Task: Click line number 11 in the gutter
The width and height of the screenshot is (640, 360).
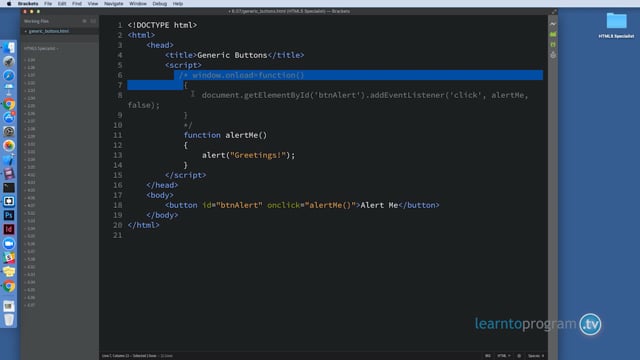Action: pyautogui.click(x=118, y=135)
